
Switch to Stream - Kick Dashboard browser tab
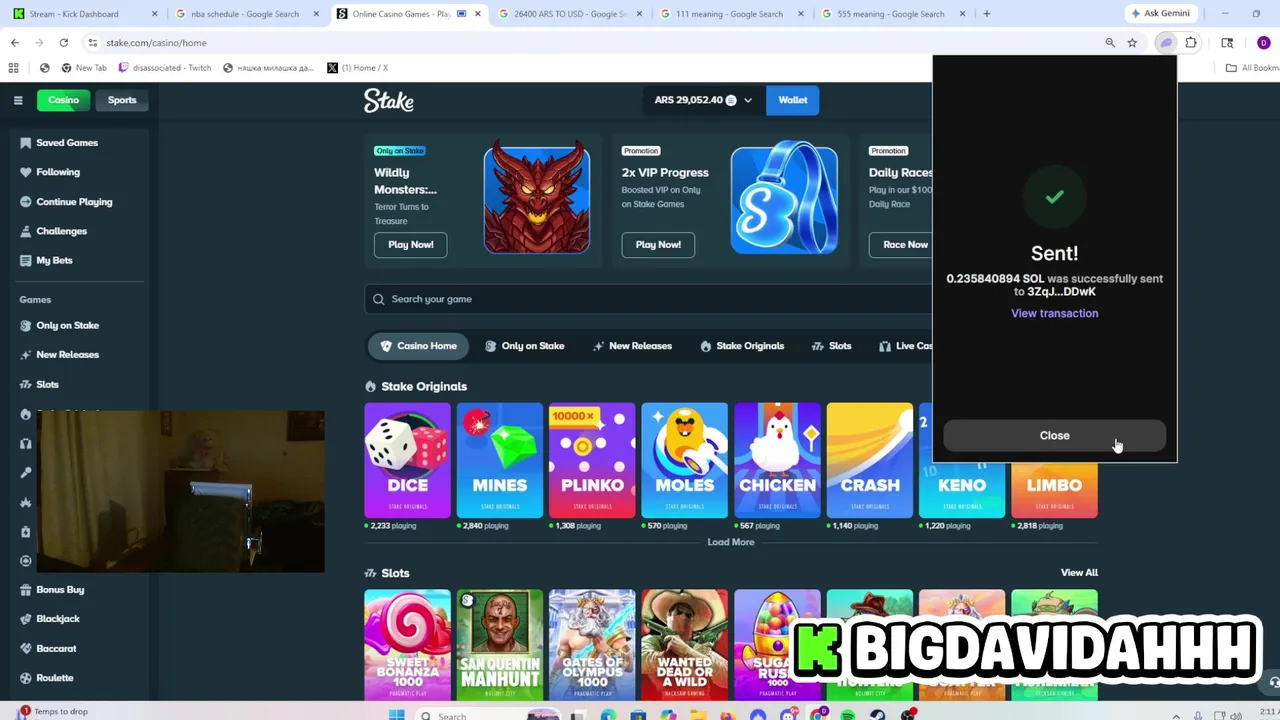[x=83, y=14]
